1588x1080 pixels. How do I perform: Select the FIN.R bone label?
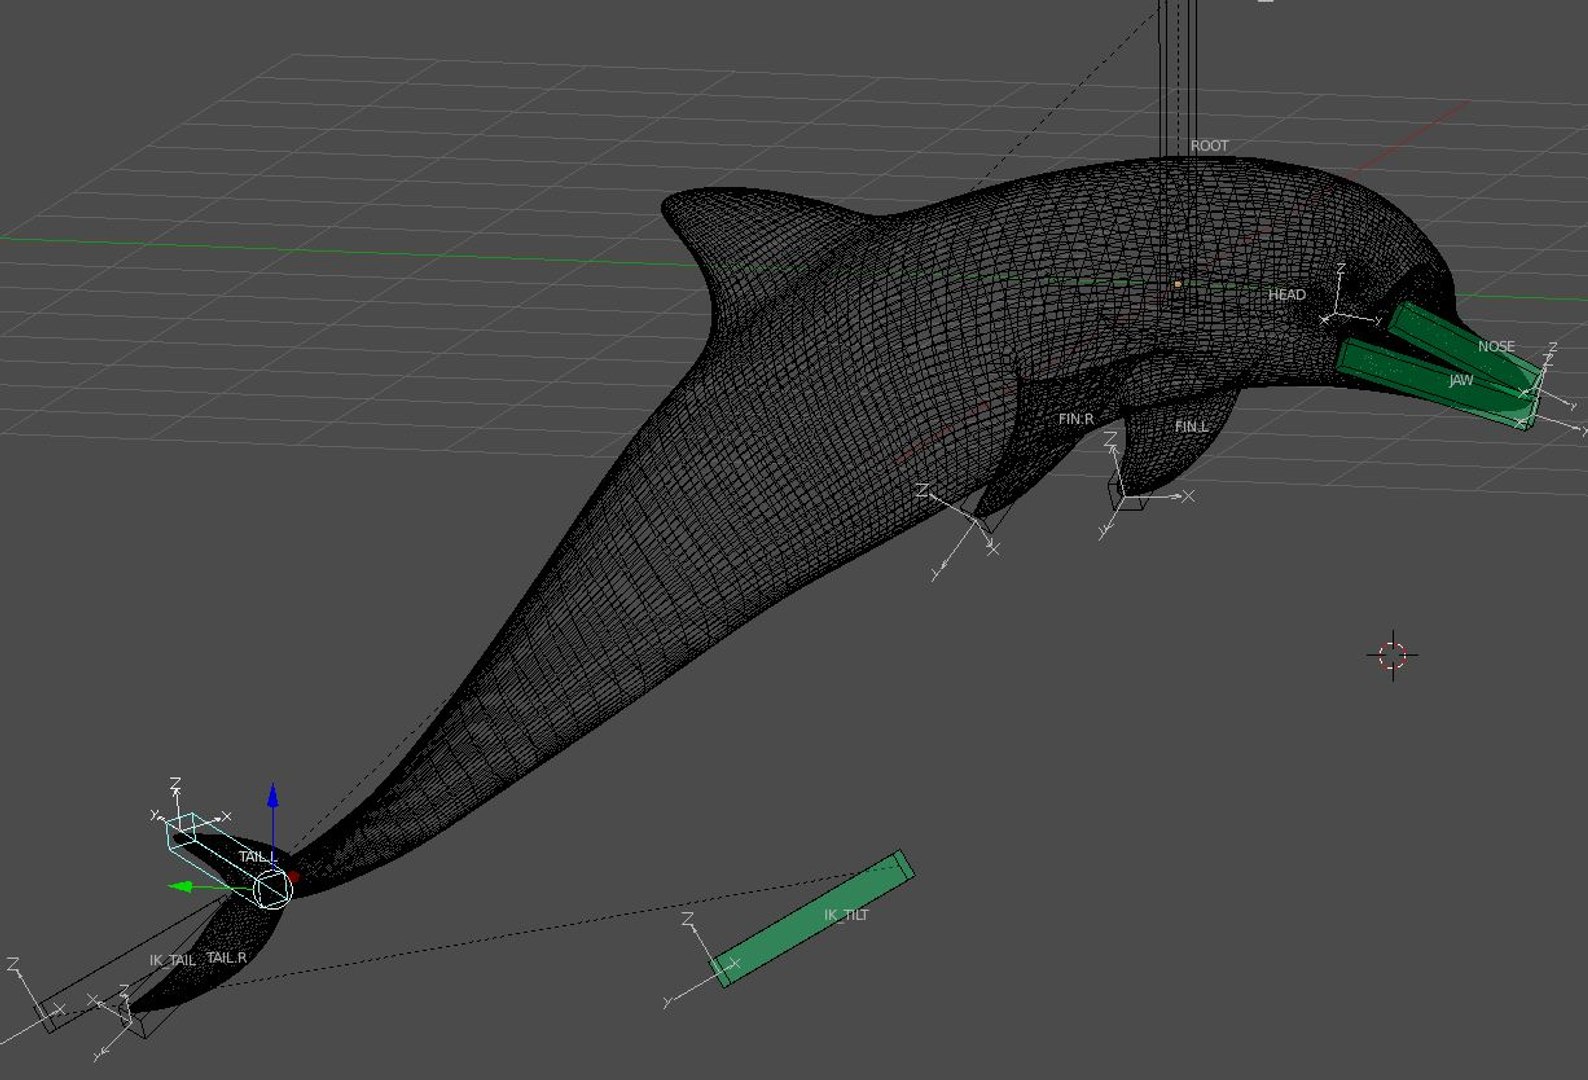1076,419
